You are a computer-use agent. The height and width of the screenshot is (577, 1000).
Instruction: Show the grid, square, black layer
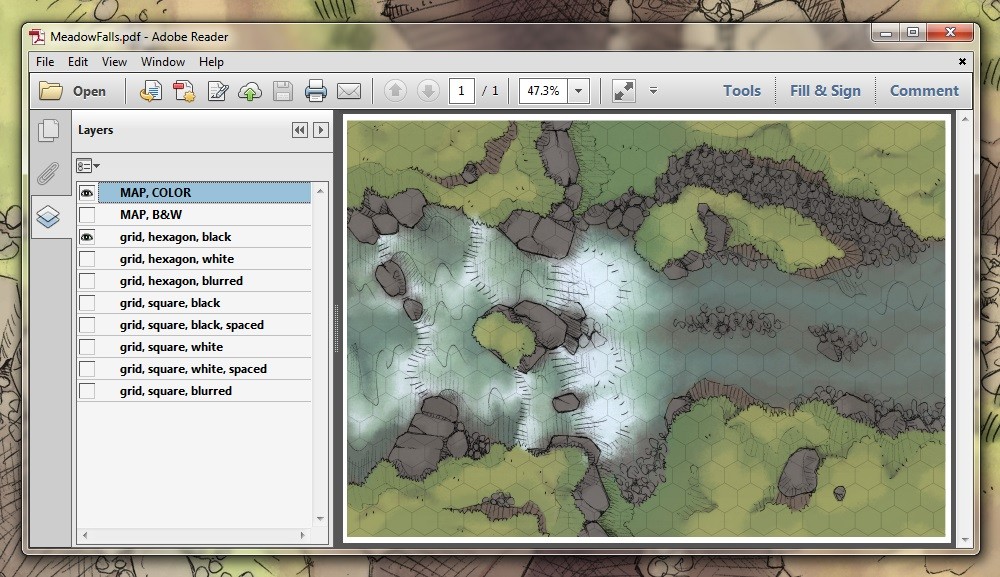(x=87, y=303)
